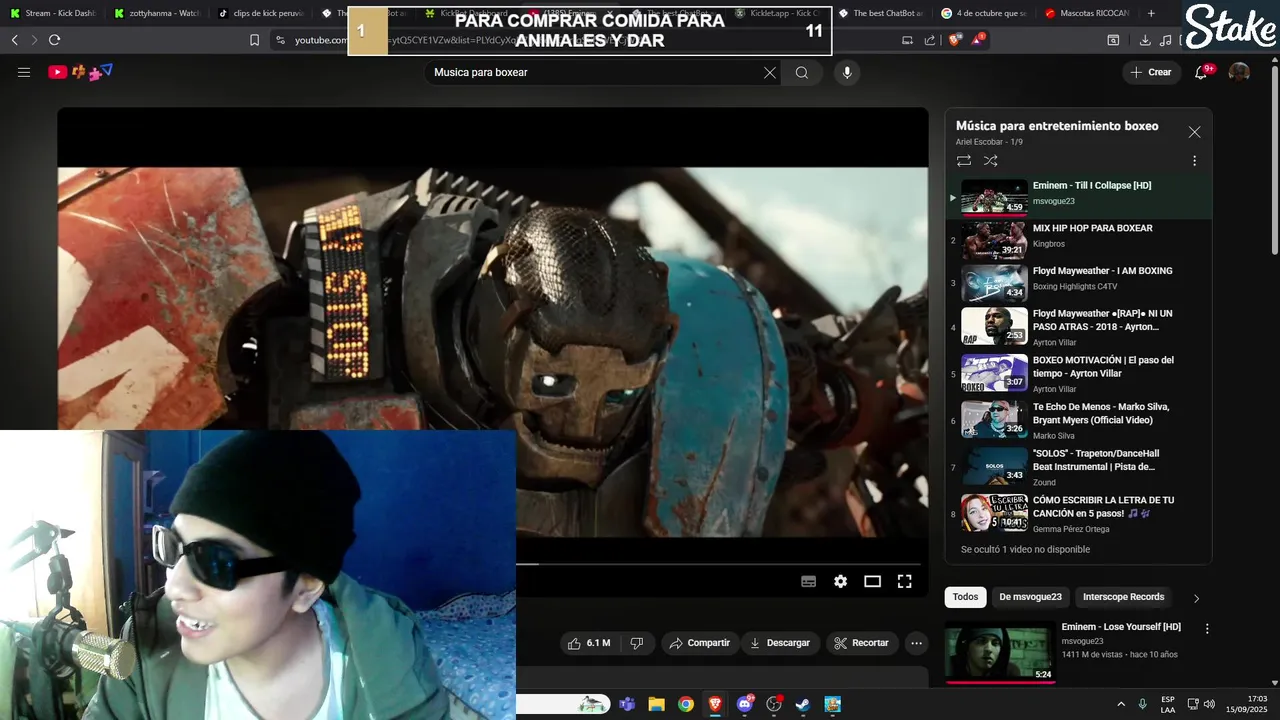Open options for Lose Yourself recommendation

pyautogui.click(x=1207, y=629)
